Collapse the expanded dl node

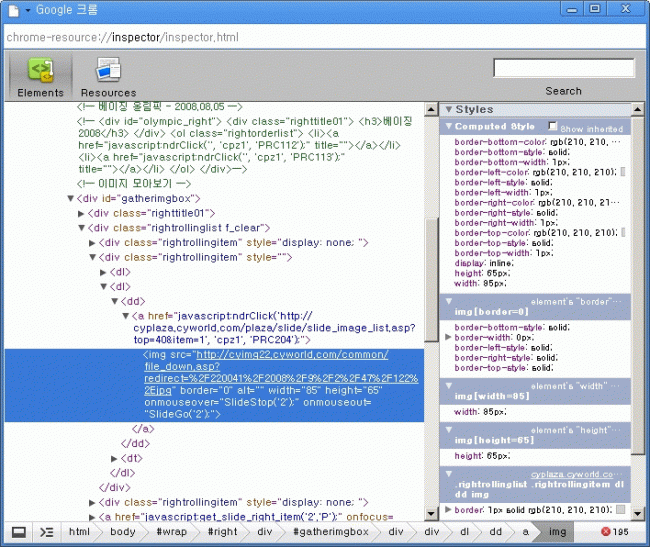pos(104,287)
